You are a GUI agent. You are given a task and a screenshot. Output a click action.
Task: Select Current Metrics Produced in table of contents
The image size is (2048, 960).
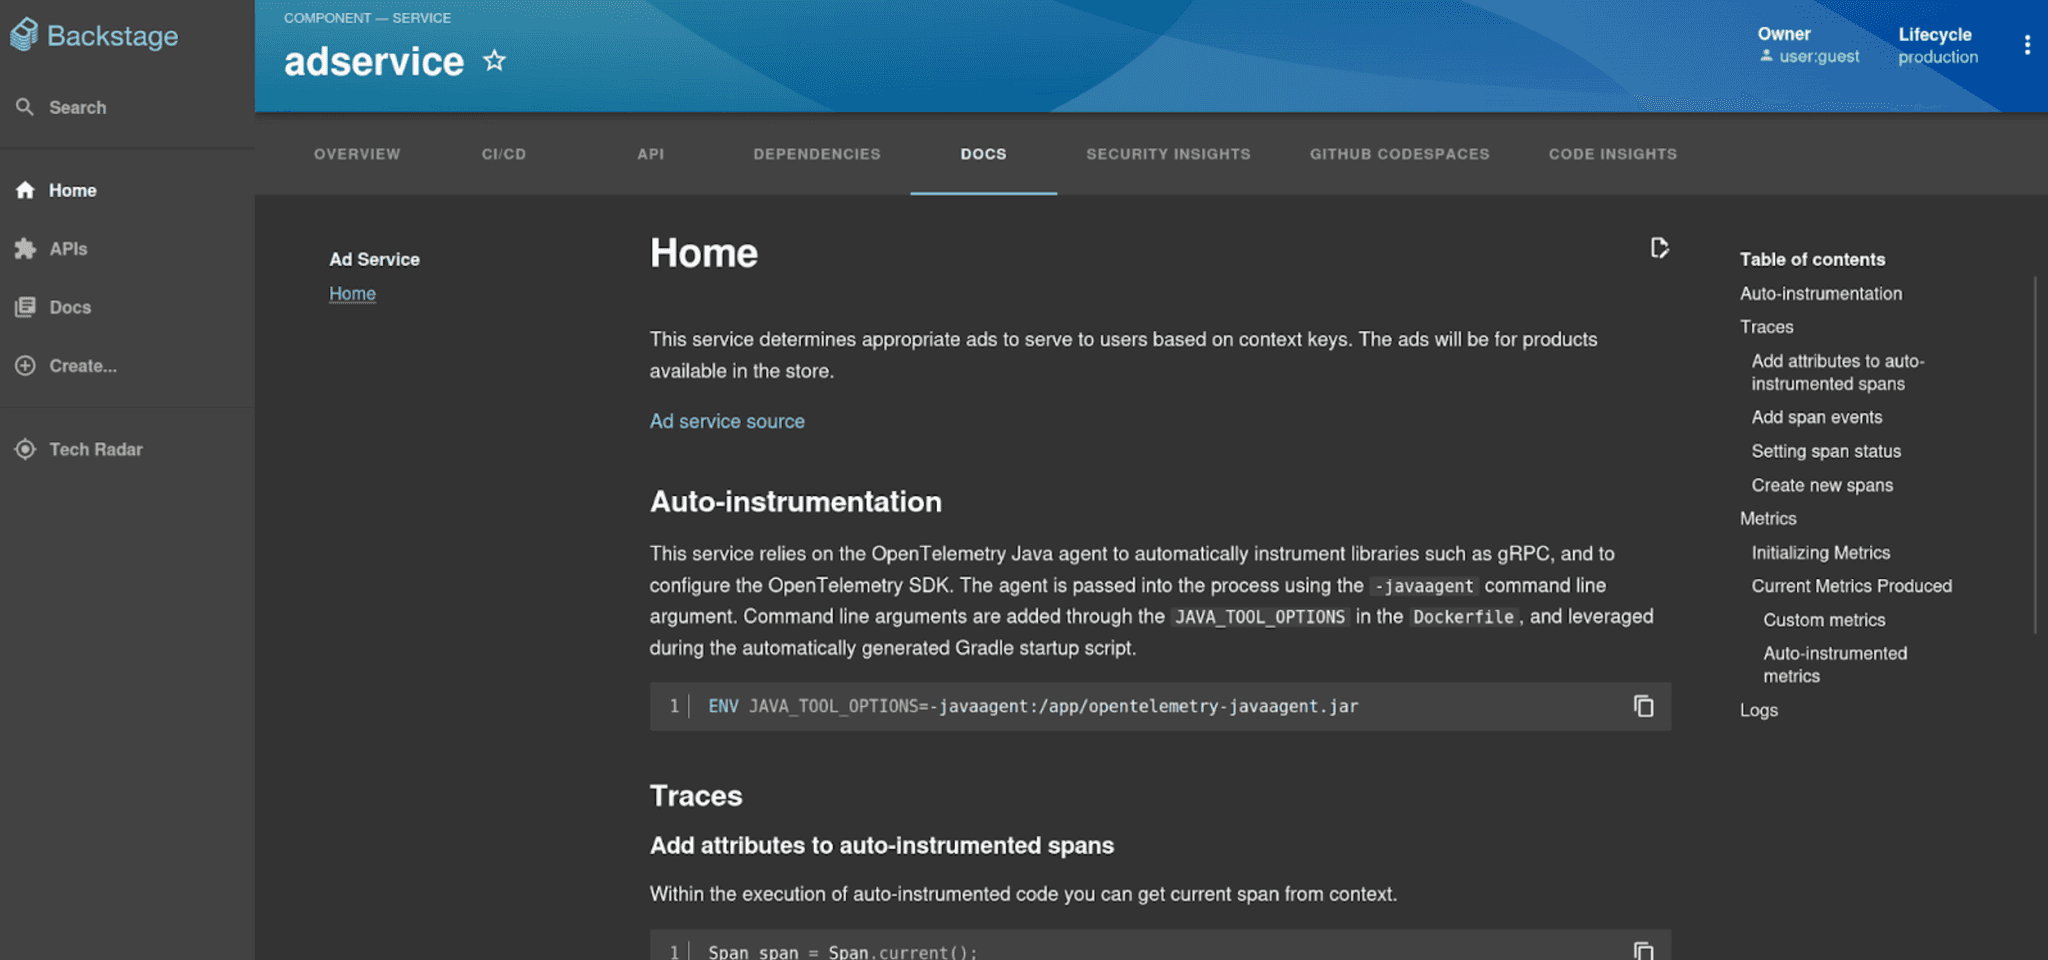point(1850,586)
